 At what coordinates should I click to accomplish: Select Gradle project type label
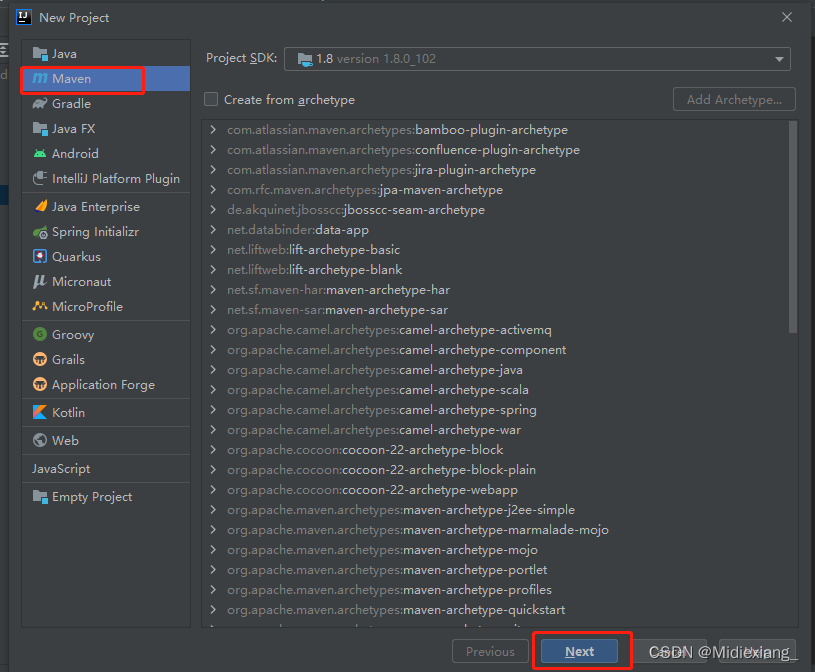click(x=71, y=103)
